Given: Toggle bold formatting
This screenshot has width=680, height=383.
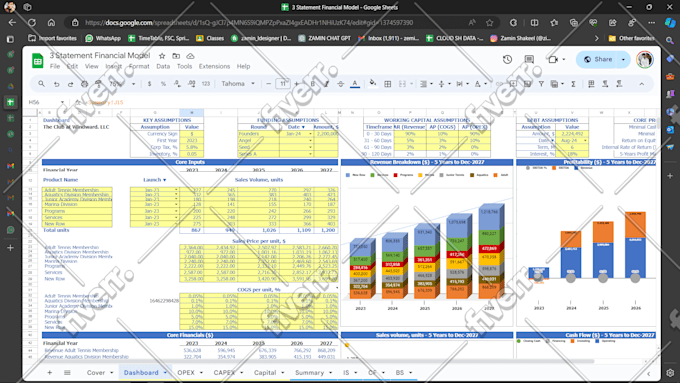Looking at the screenshot, I should 313,84.
